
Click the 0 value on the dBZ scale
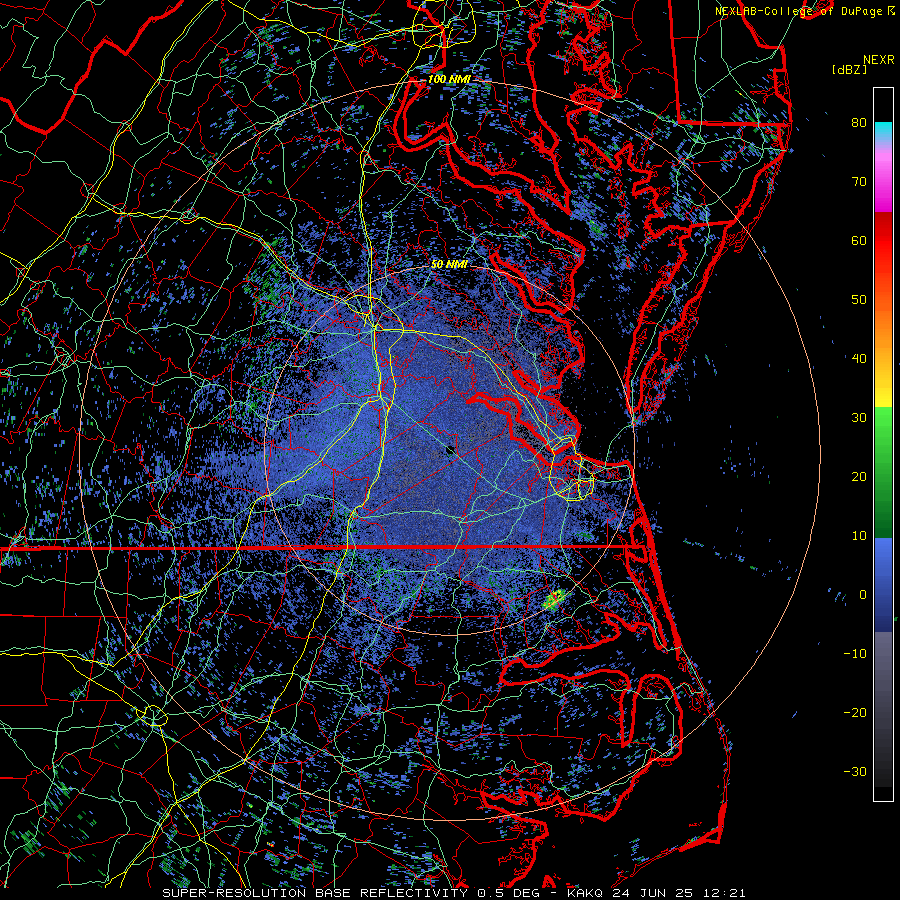tap(863, 595)
